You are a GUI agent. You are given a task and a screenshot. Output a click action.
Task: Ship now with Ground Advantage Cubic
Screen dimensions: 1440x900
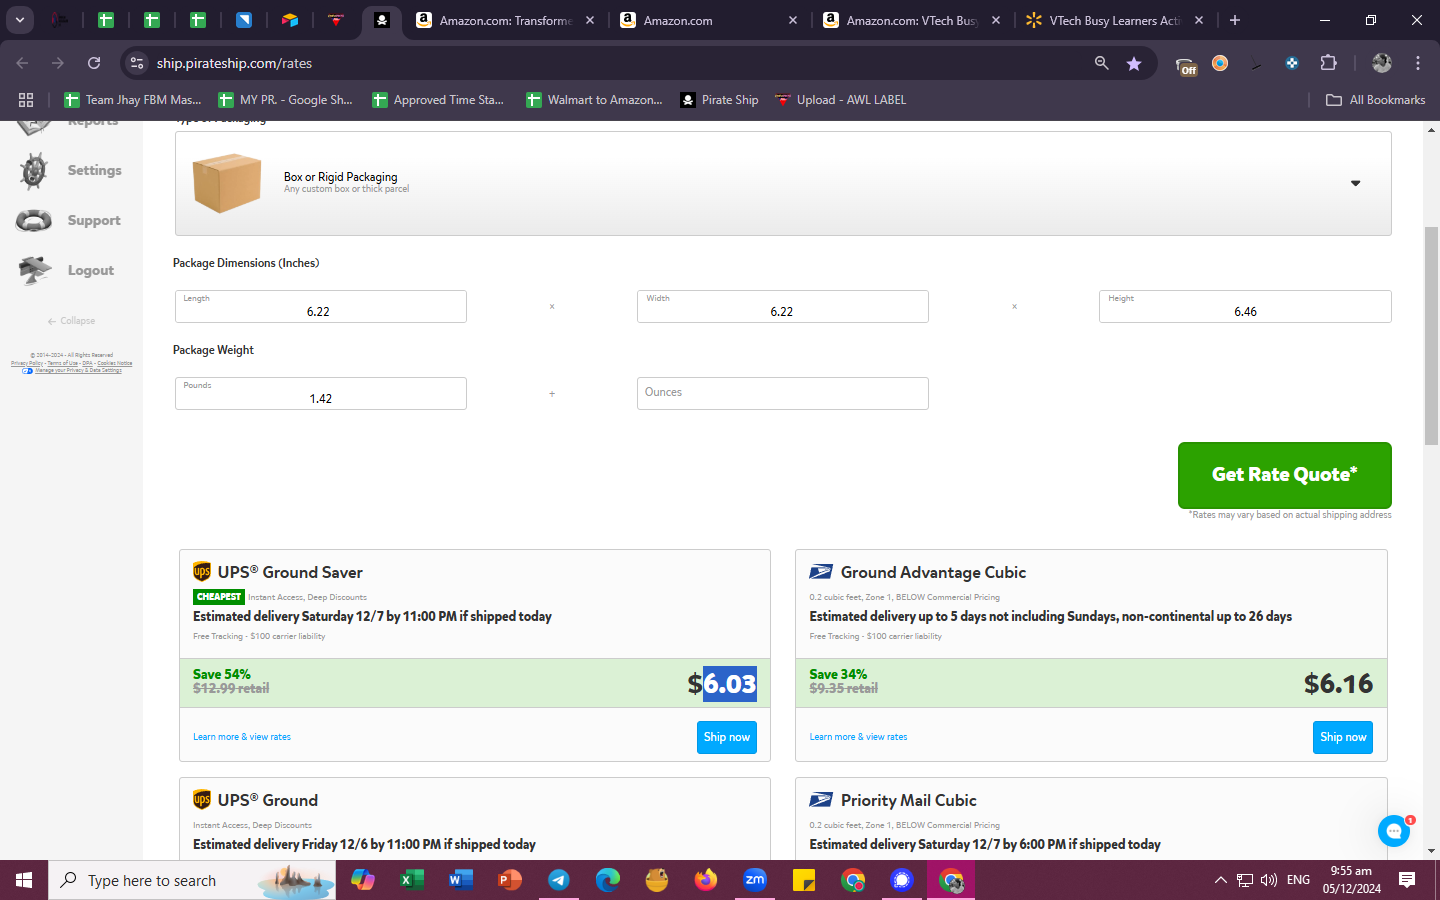(x=1342, y=737)
